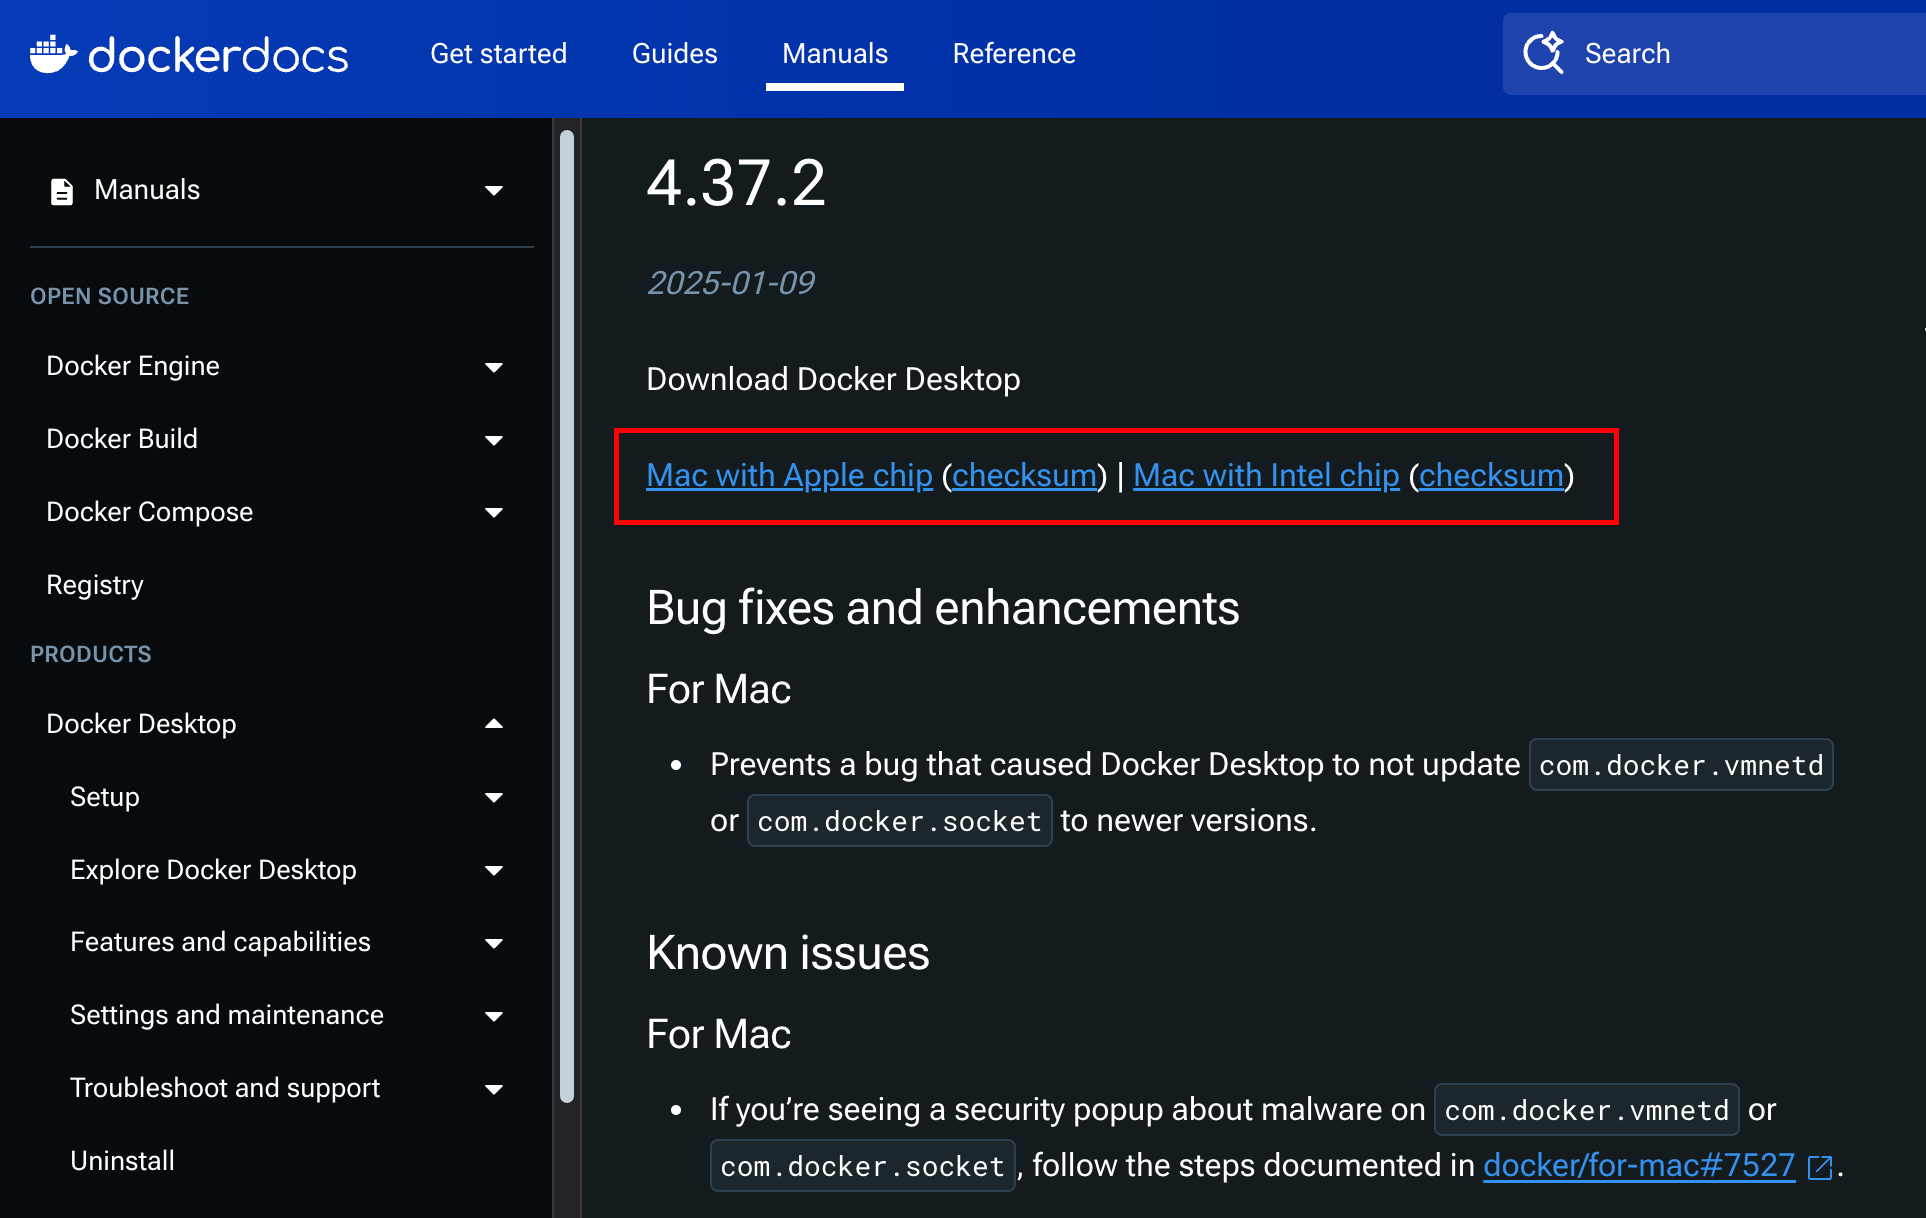This screenshot has height=1218, width=1926.
Task: Collapse the Docker Desktop section arrow
Action: tap(494, 724)
